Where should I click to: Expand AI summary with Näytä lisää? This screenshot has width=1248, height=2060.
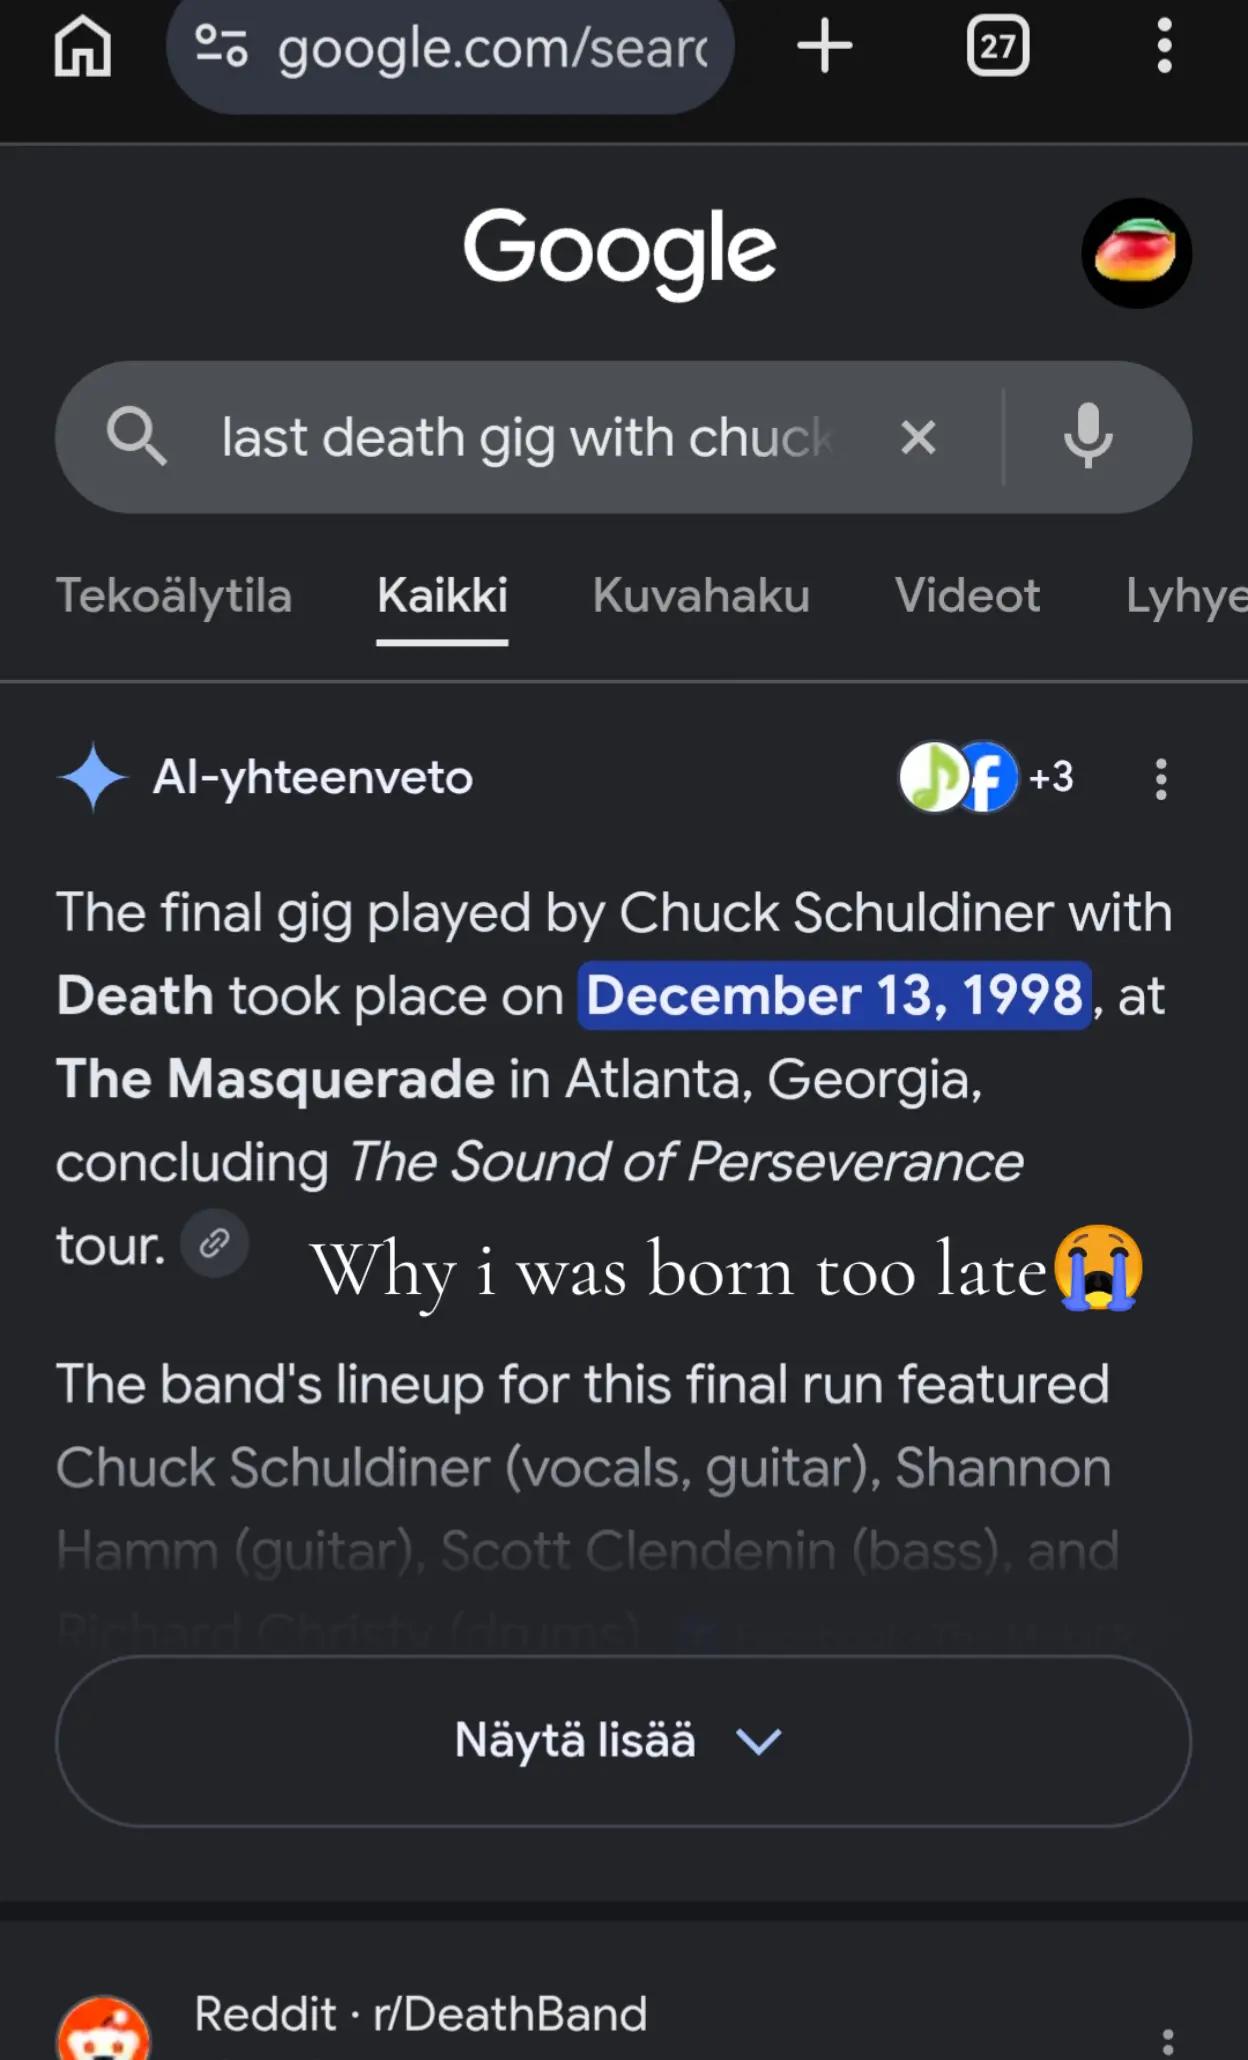click(623, 1741)
